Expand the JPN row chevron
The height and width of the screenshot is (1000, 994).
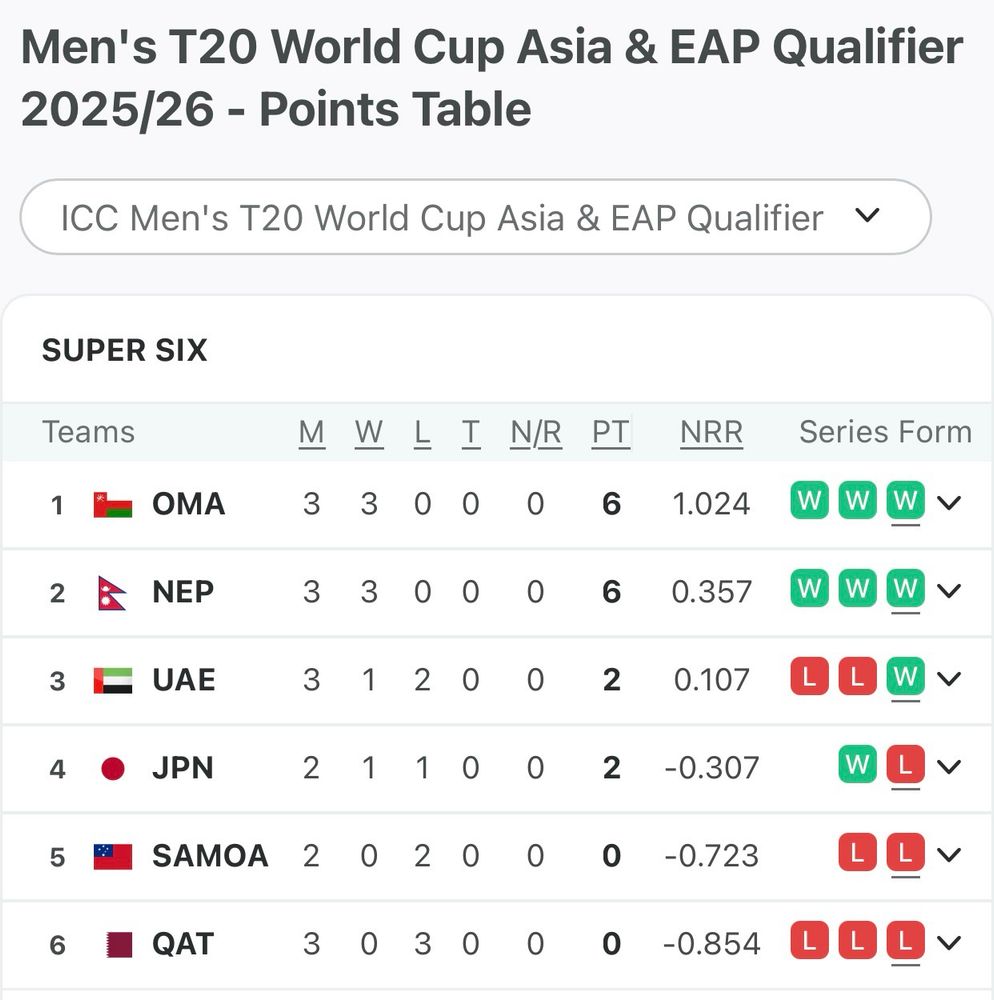pyautogui.click(x=948, y=767)
